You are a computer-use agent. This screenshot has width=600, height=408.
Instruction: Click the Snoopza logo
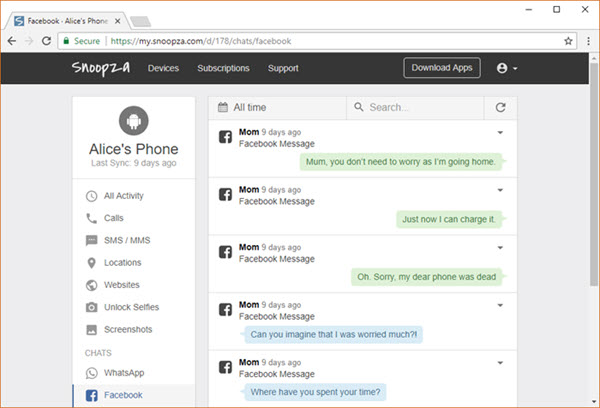tap(101, 68)
